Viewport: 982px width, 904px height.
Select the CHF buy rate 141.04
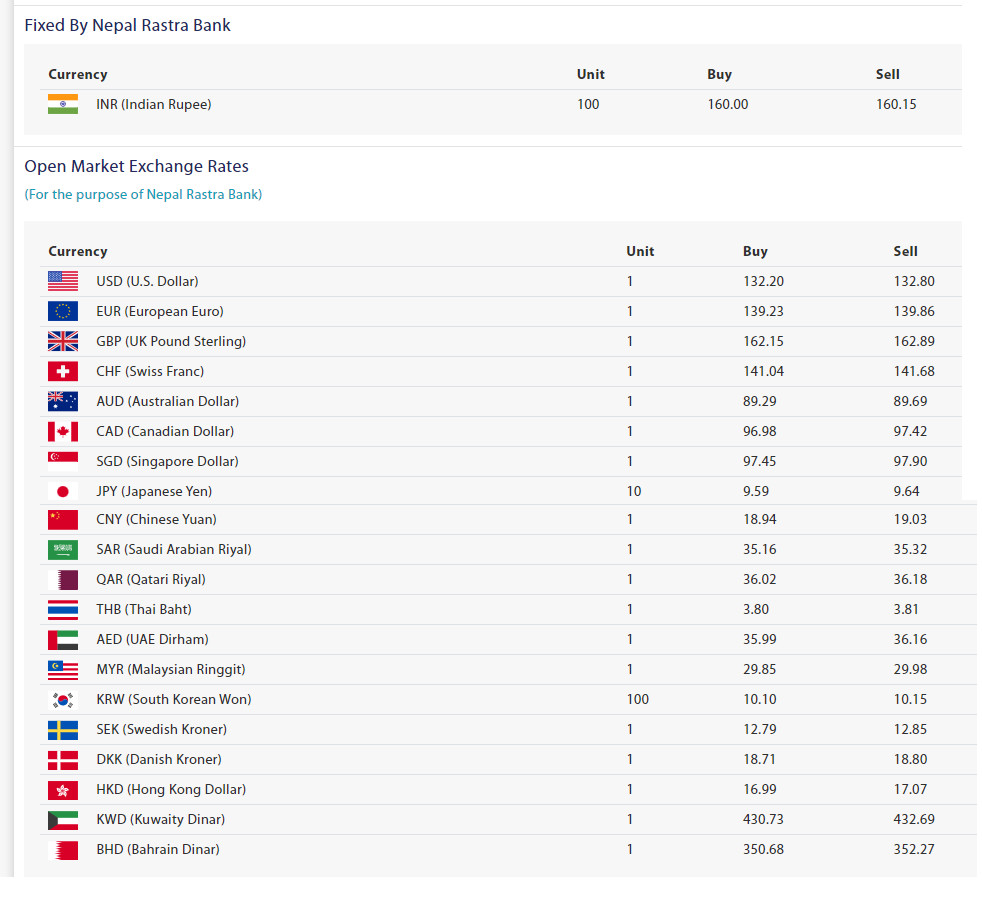763,371
